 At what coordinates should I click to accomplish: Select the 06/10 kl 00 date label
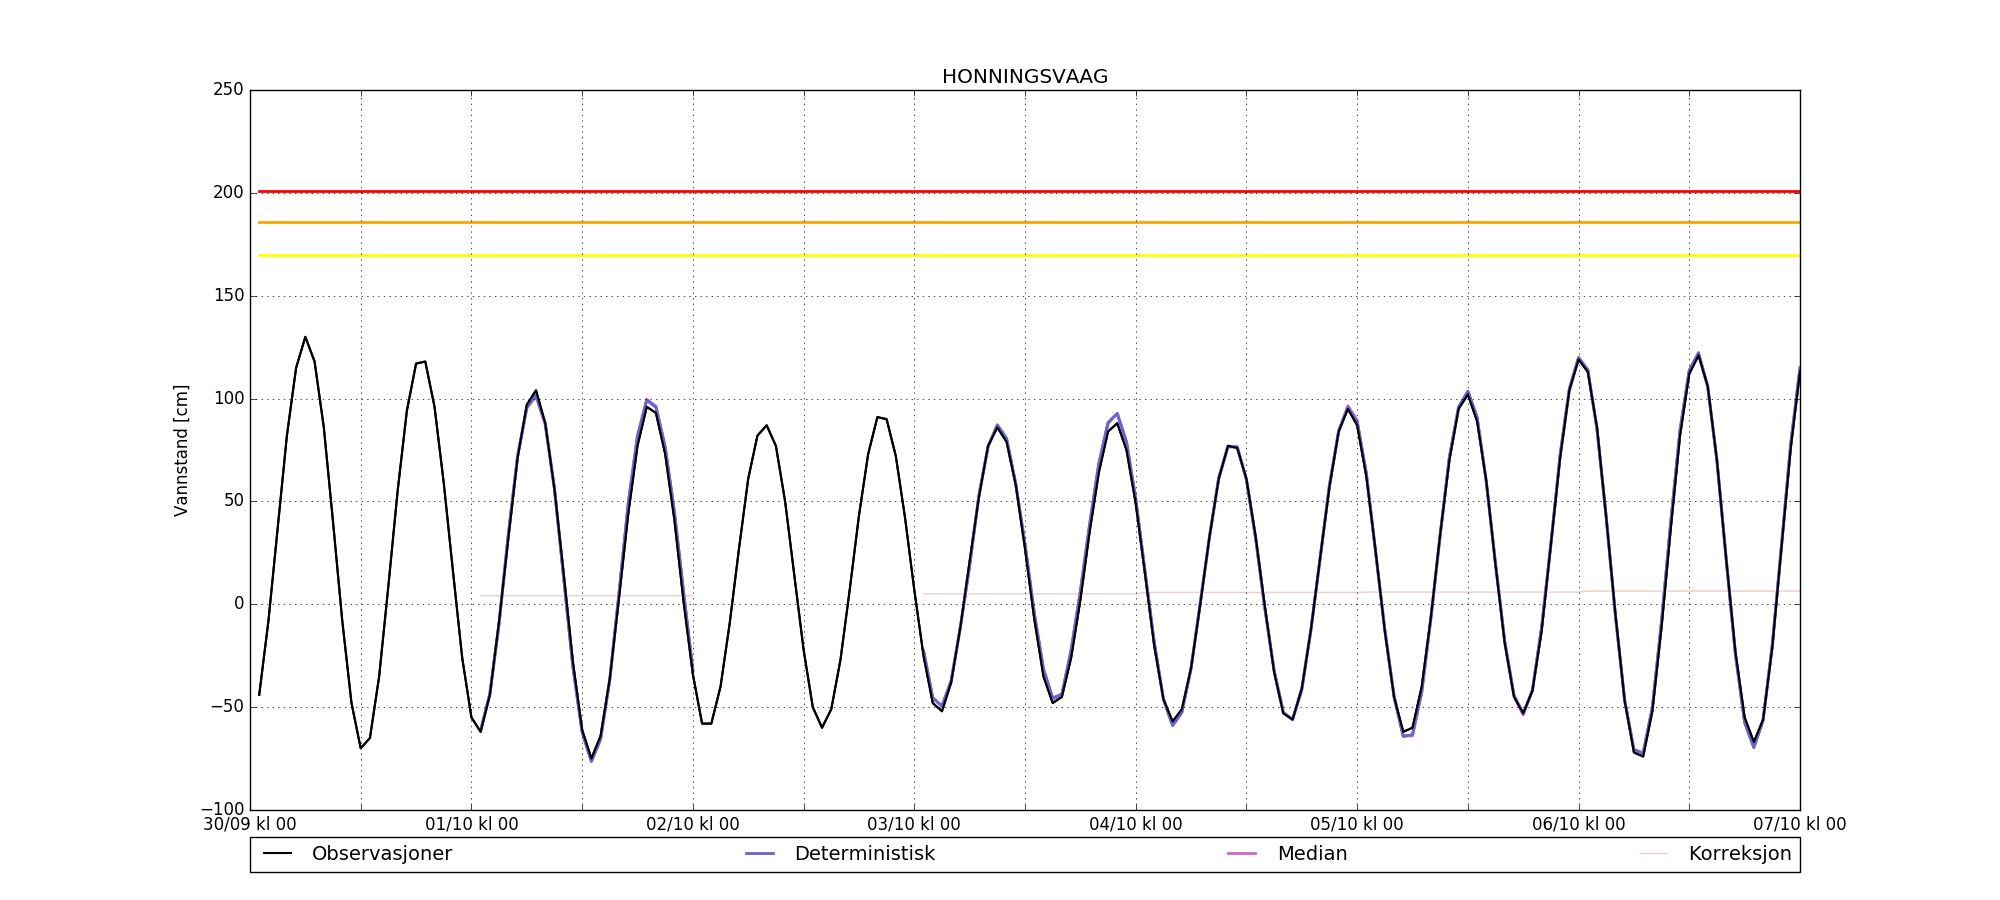(1578, 825)
